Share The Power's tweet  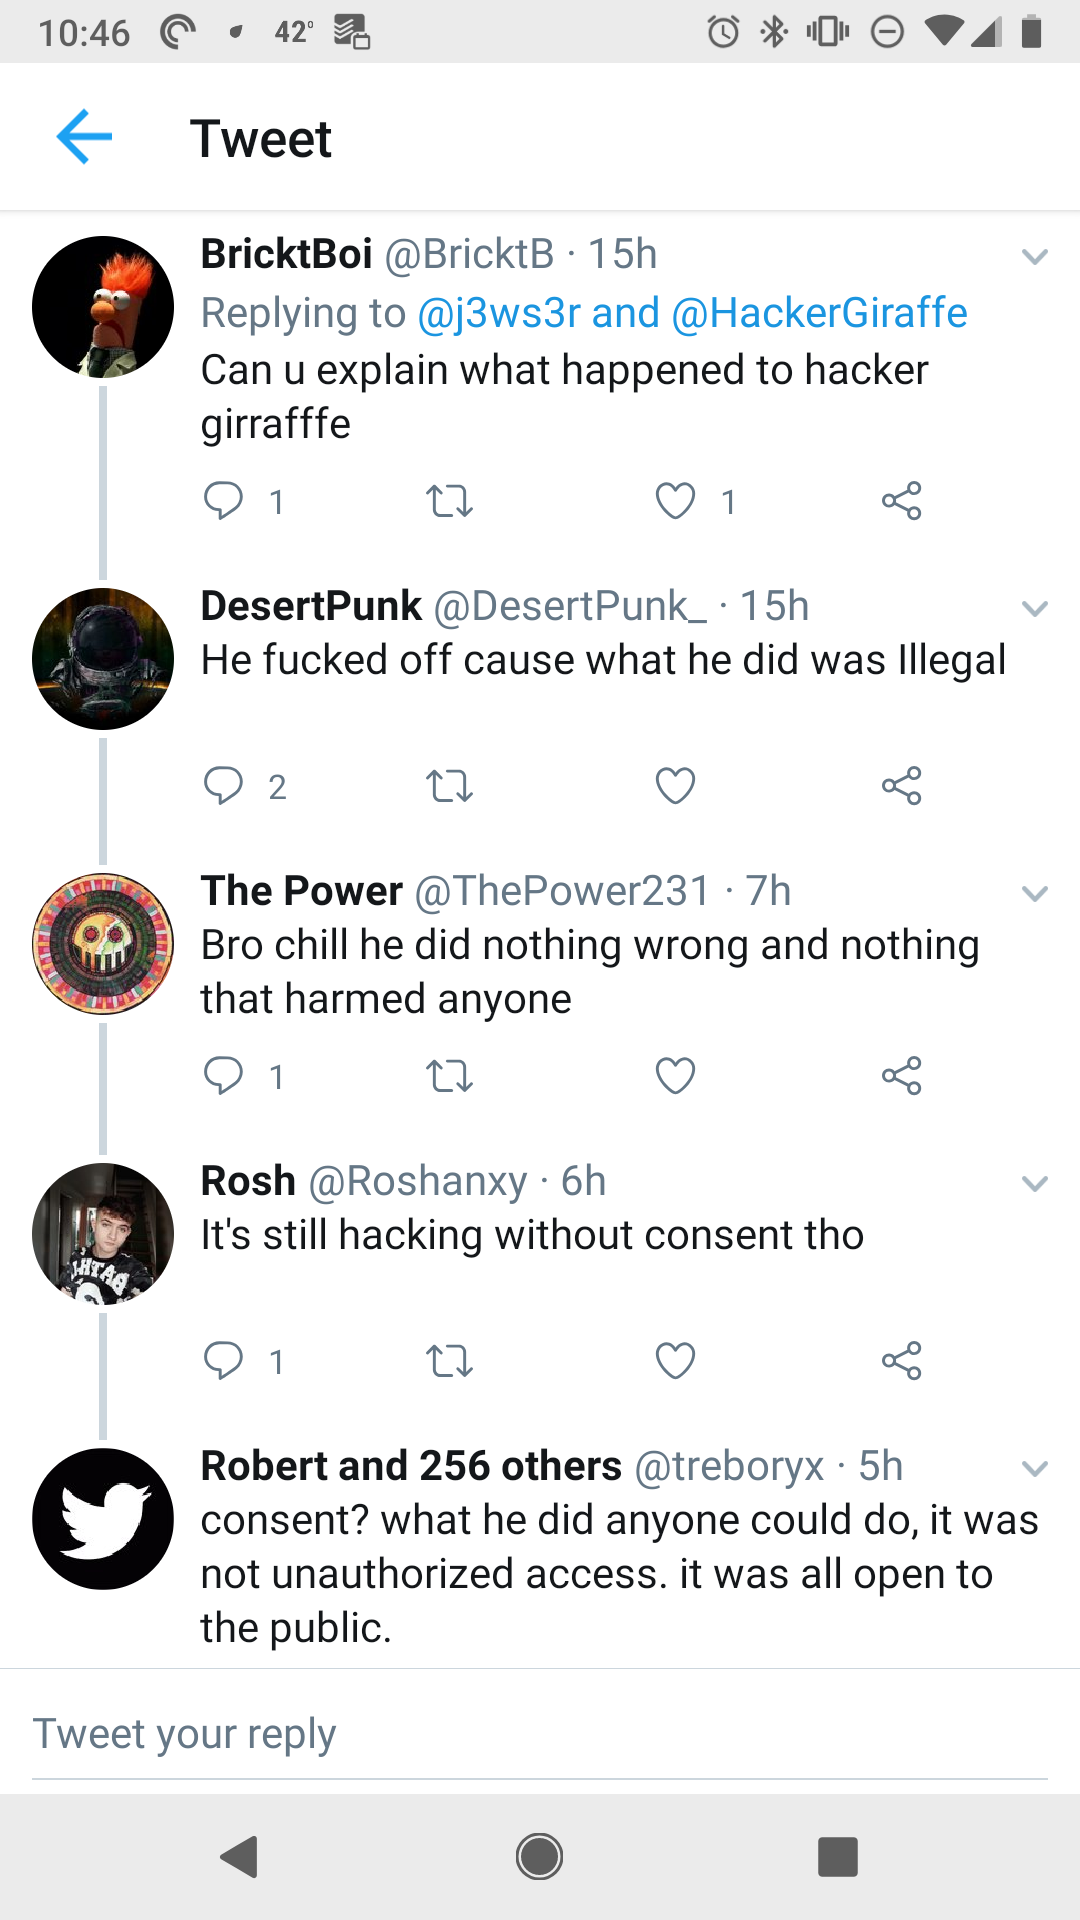(x=901, y=1076)
